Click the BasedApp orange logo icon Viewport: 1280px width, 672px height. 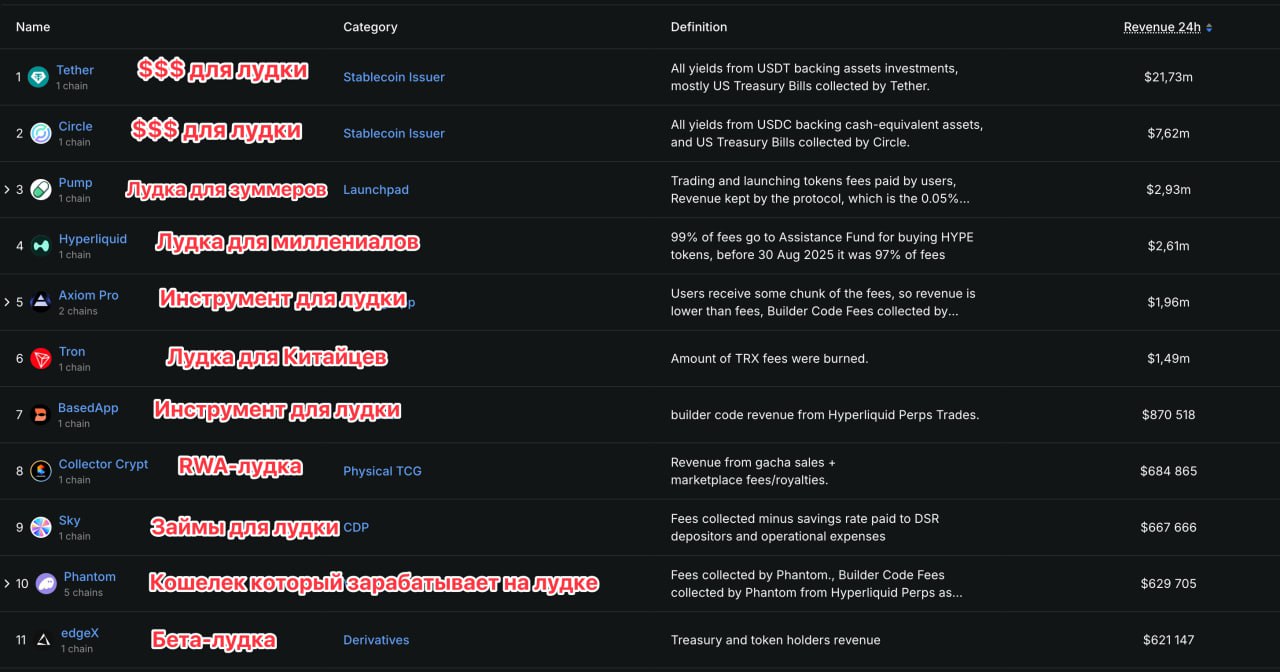pos(40,415)
